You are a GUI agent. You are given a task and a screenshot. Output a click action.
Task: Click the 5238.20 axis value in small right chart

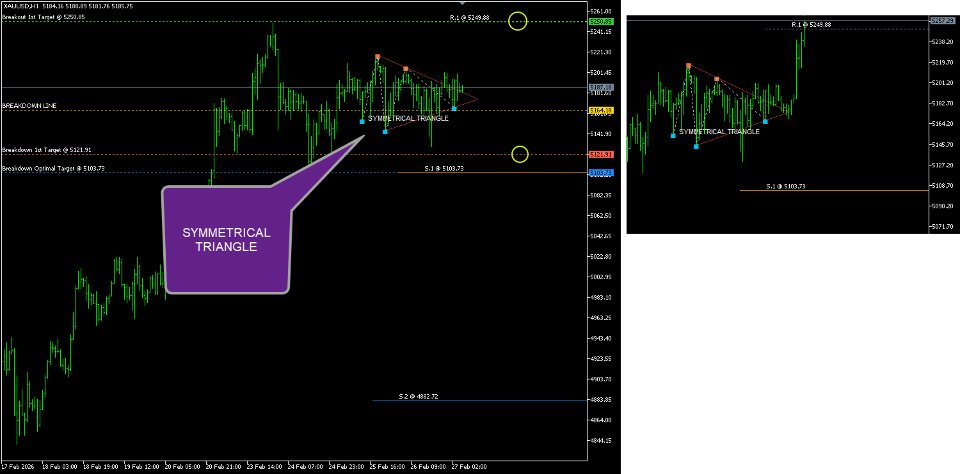942,42
